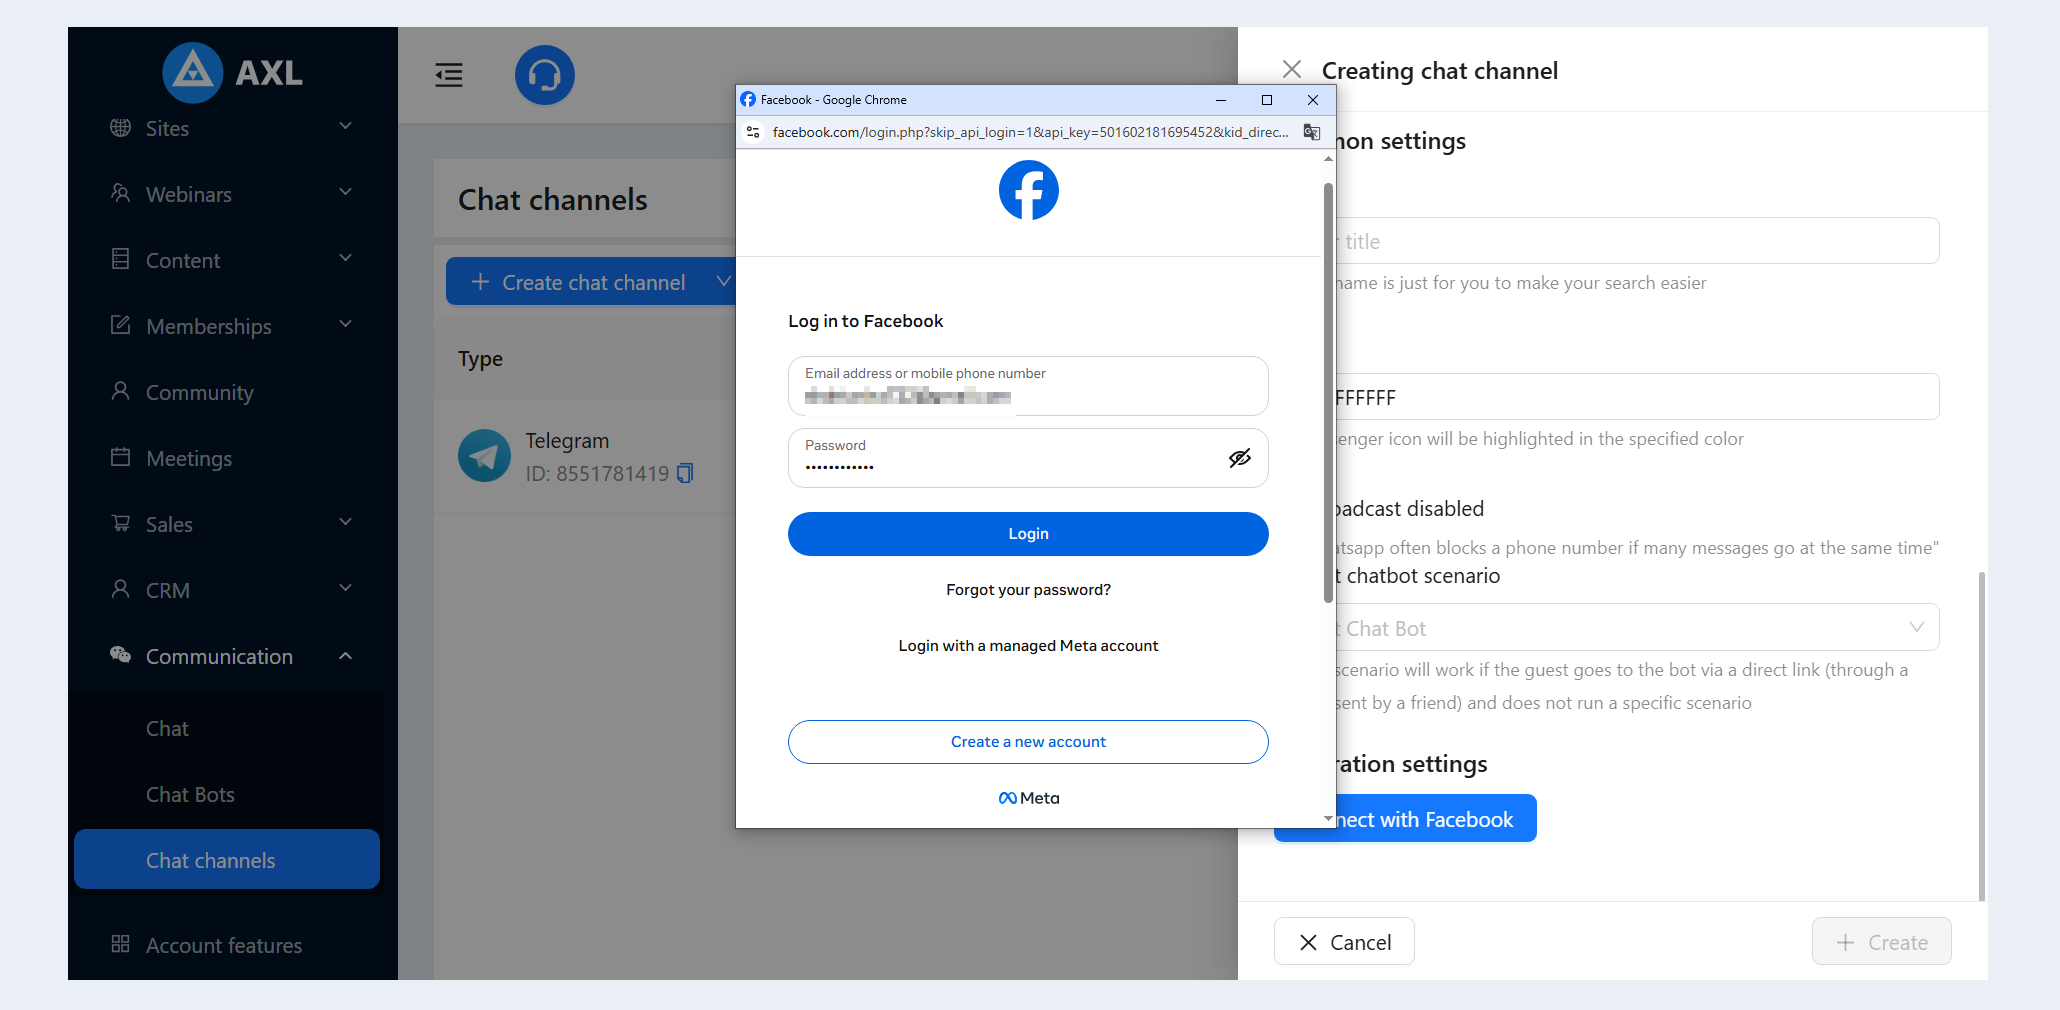Click the Telegram channel name text
Screen dimensions: 2060x1010
pos(567,441)
